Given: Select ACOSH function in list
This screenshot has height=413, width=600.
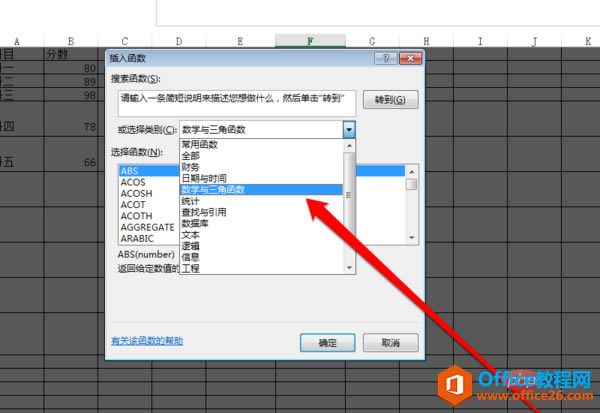Looking at the screenshot, I should point(149,193).
